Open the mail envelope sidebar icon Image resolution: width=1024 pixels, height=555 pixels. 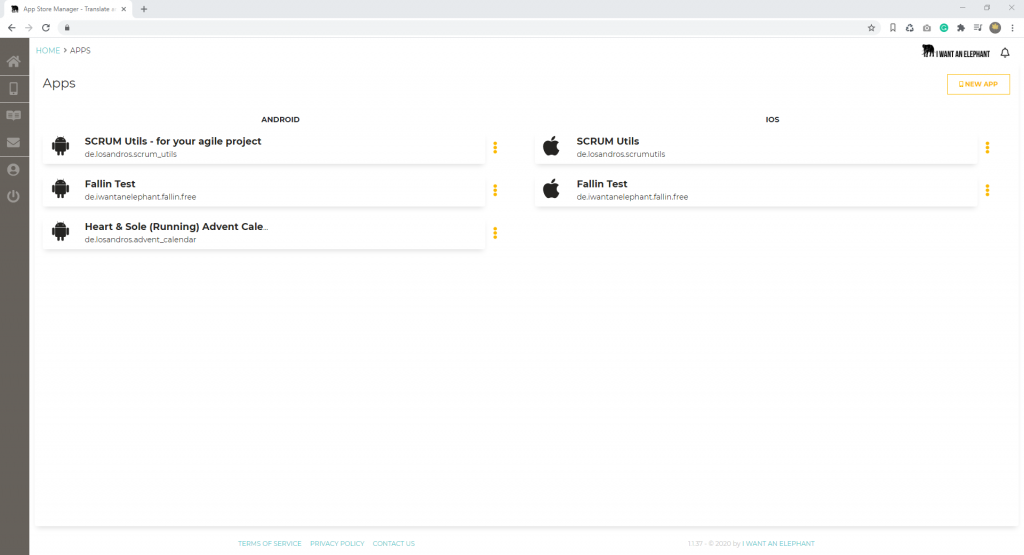(14, 143)
